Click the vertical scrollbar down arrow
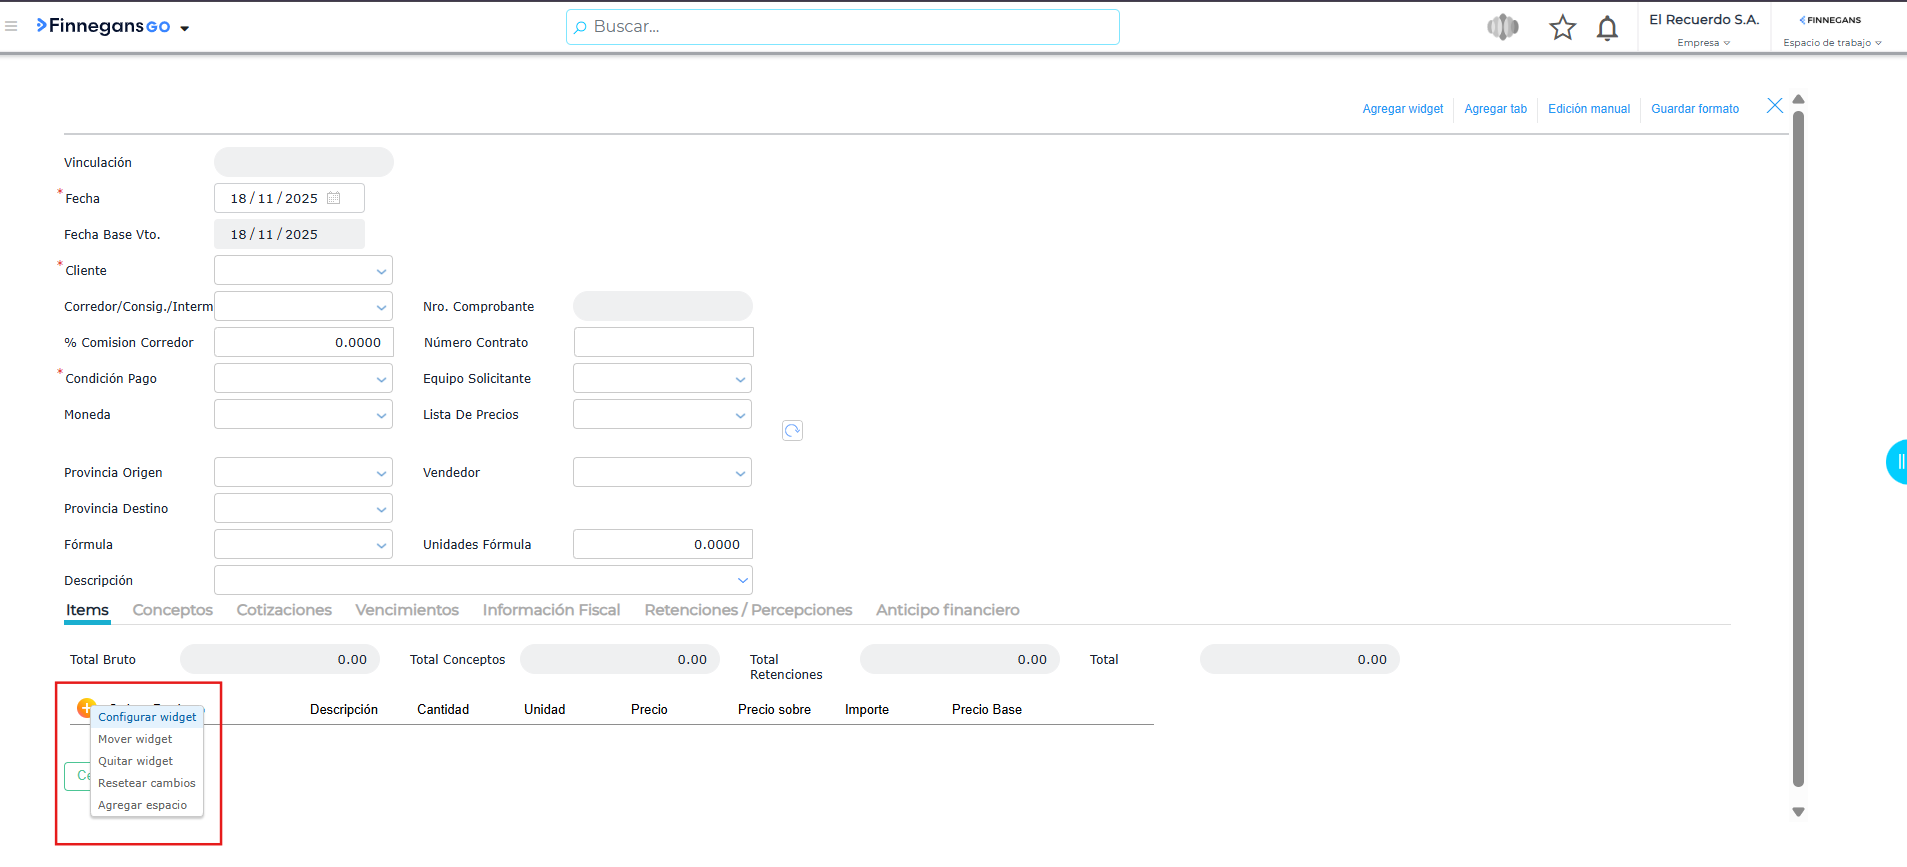This screenshot has height=867, width=1907. click(x=1798, y=812)
